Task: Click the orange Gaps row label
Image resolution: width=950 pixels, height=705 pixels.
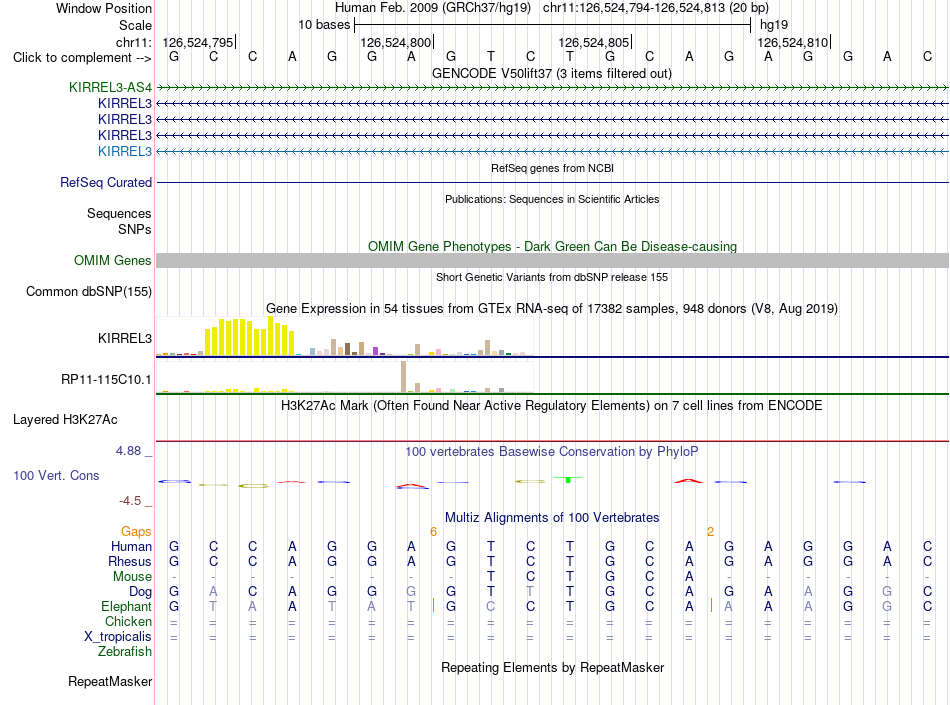Action: [136, 532]
